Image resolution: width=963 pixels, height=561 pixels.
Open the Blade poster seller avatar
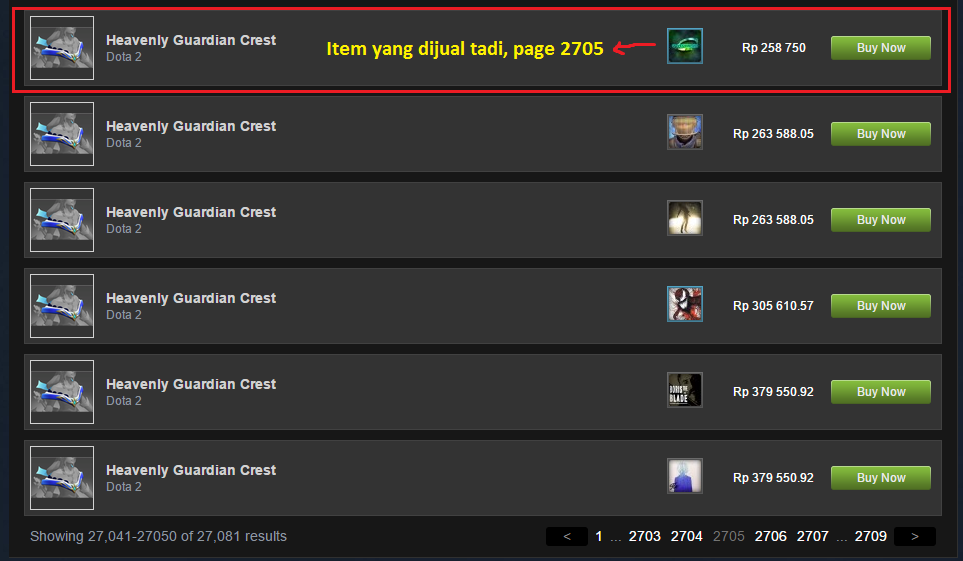685,390
